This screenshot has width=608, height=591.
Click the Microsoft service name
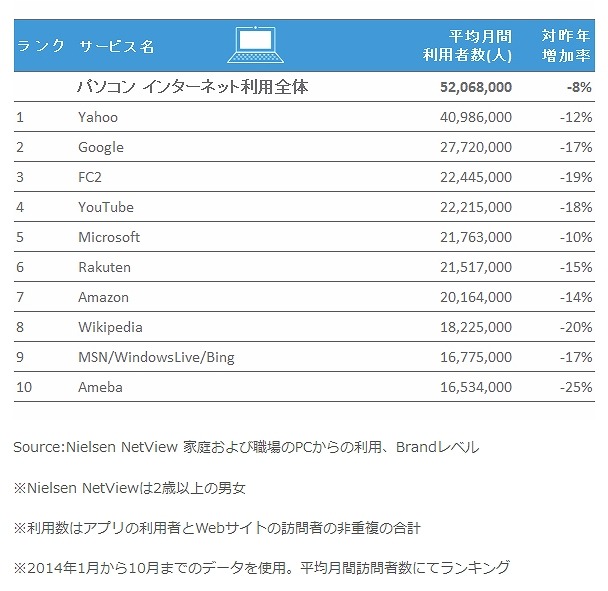click(109, 237)
